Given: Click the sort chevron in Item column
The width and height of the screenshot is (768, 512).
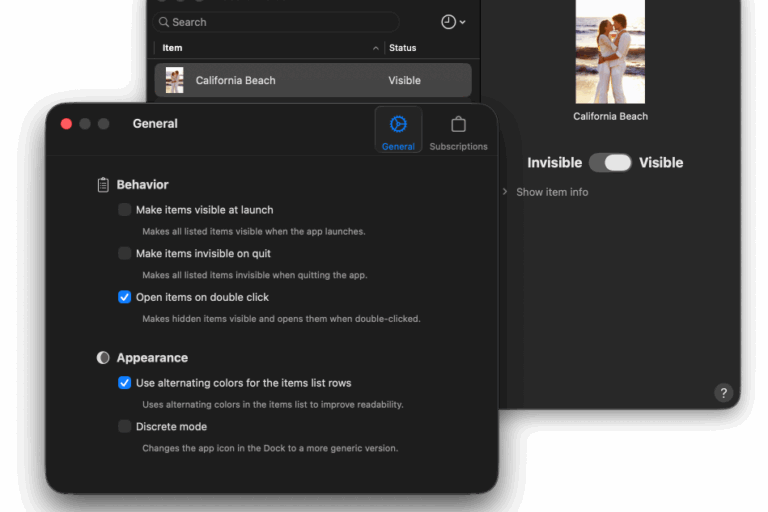Looking at the screenshot, I should click(376, 48).
